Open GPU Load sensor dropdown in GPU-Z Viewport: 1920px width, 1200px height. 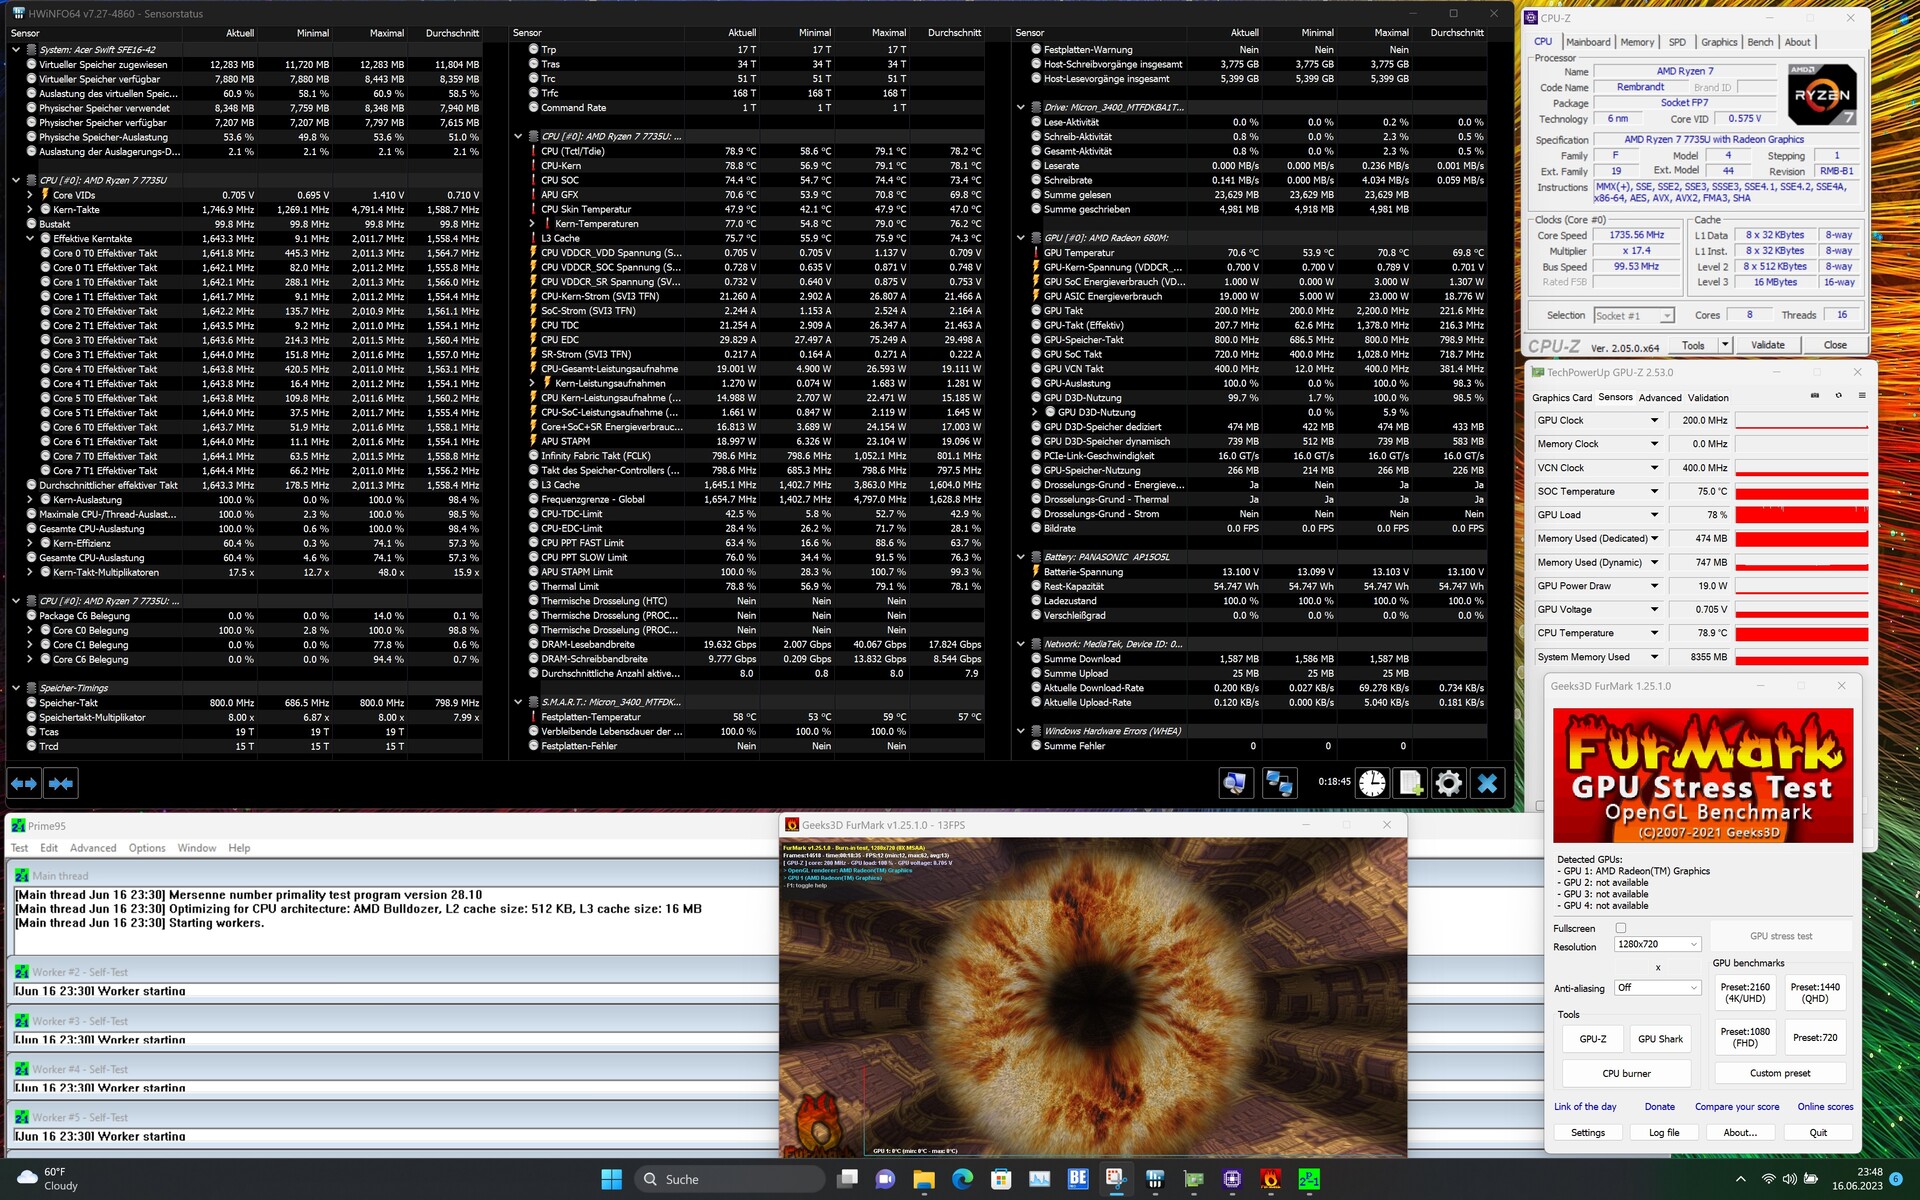pos(1654,515)
